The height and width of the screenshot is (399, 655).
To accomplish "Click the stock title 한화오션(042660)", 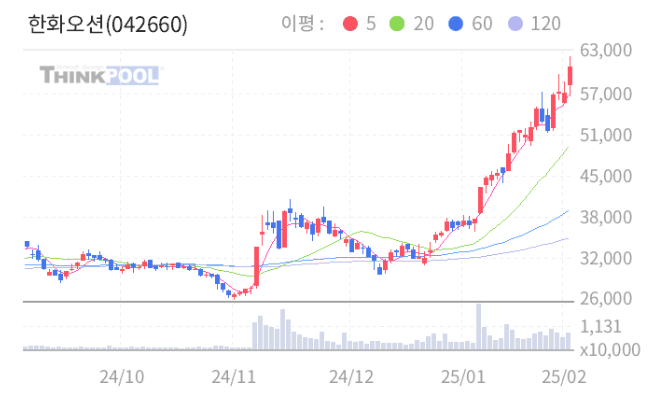I will coord(107,25).
